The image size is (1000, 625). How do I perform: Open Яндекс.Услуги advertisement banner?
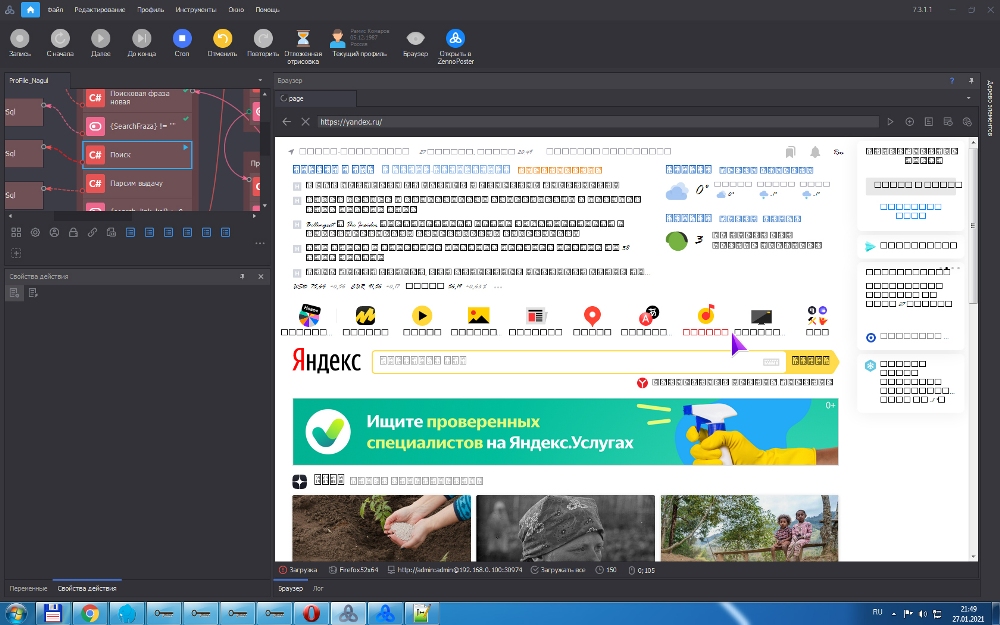coord(565,432)
